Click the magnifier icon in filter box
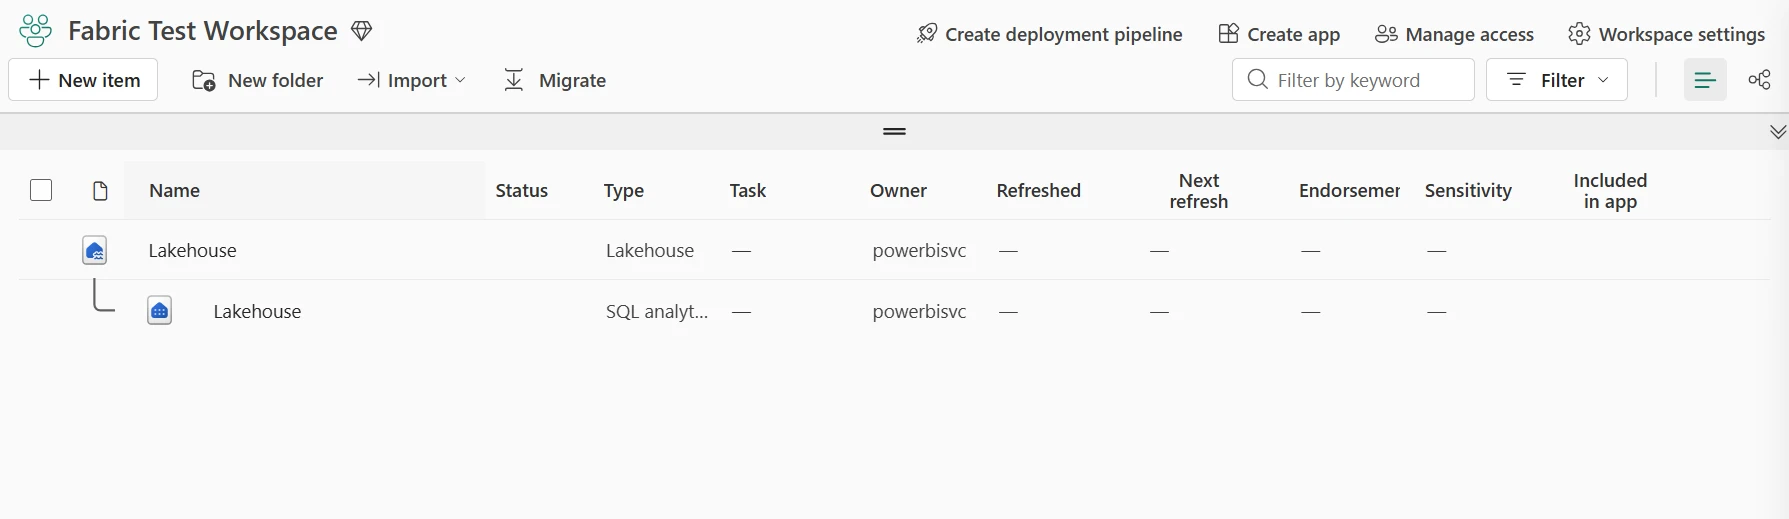1789x519 pixels. pos(1258,79)
